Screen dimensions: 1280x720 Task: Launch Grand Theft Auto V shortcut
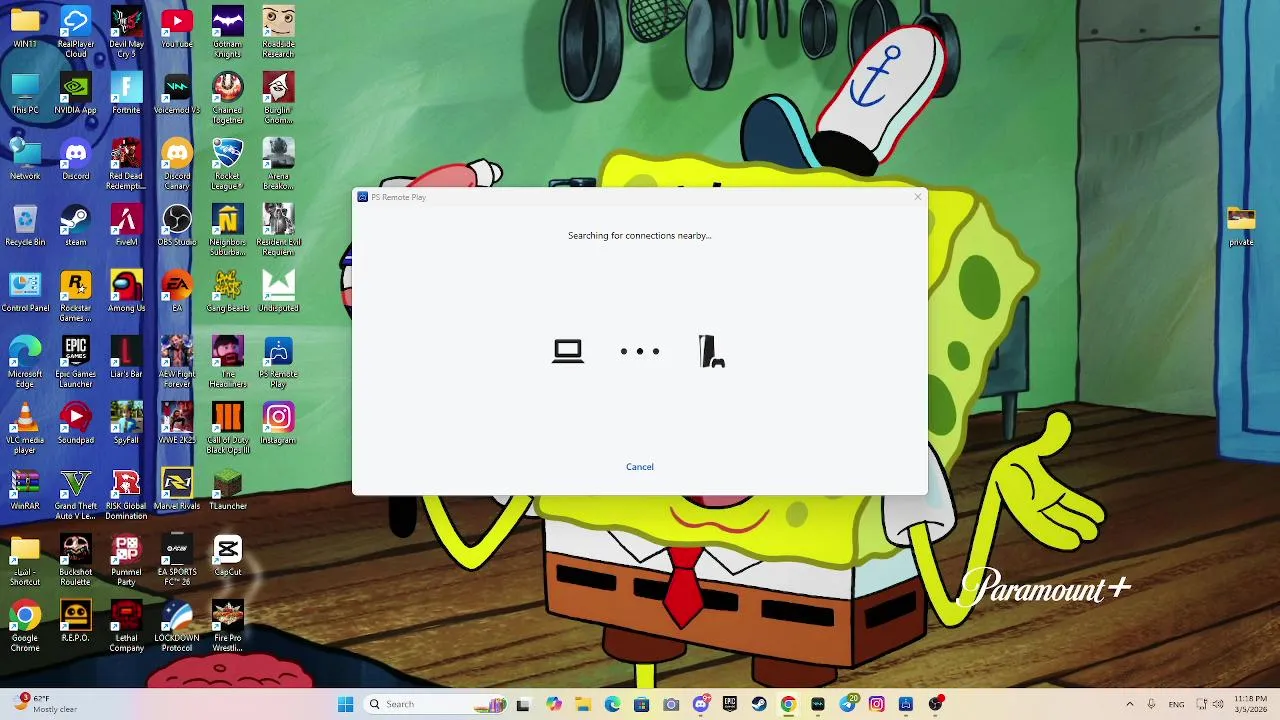point(76,494)
